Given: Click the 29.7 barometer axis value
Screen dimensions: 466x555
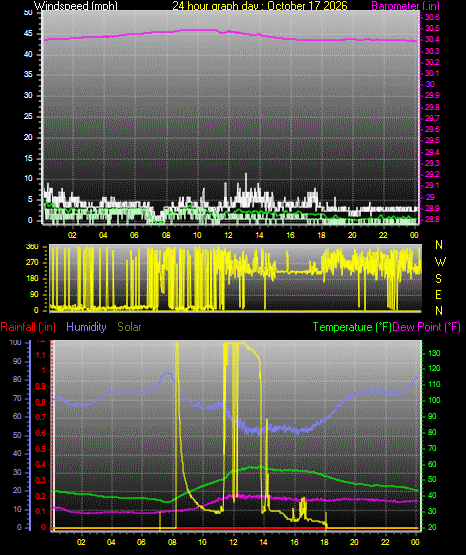Looking at the screenshot, I should pyautogui.click(x=432, y=118).
